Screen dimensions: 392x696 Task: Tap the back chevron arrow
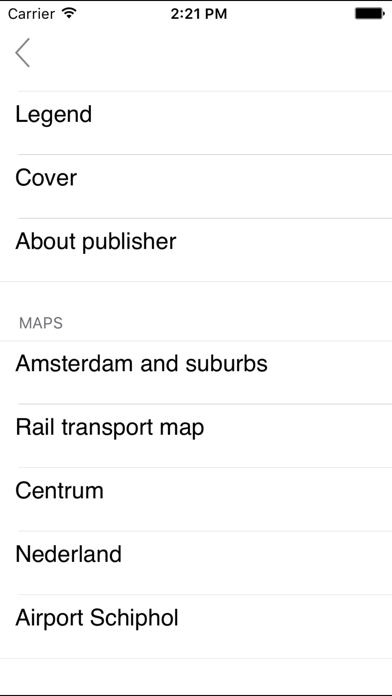pyautogui.click(x=22, y=52)
